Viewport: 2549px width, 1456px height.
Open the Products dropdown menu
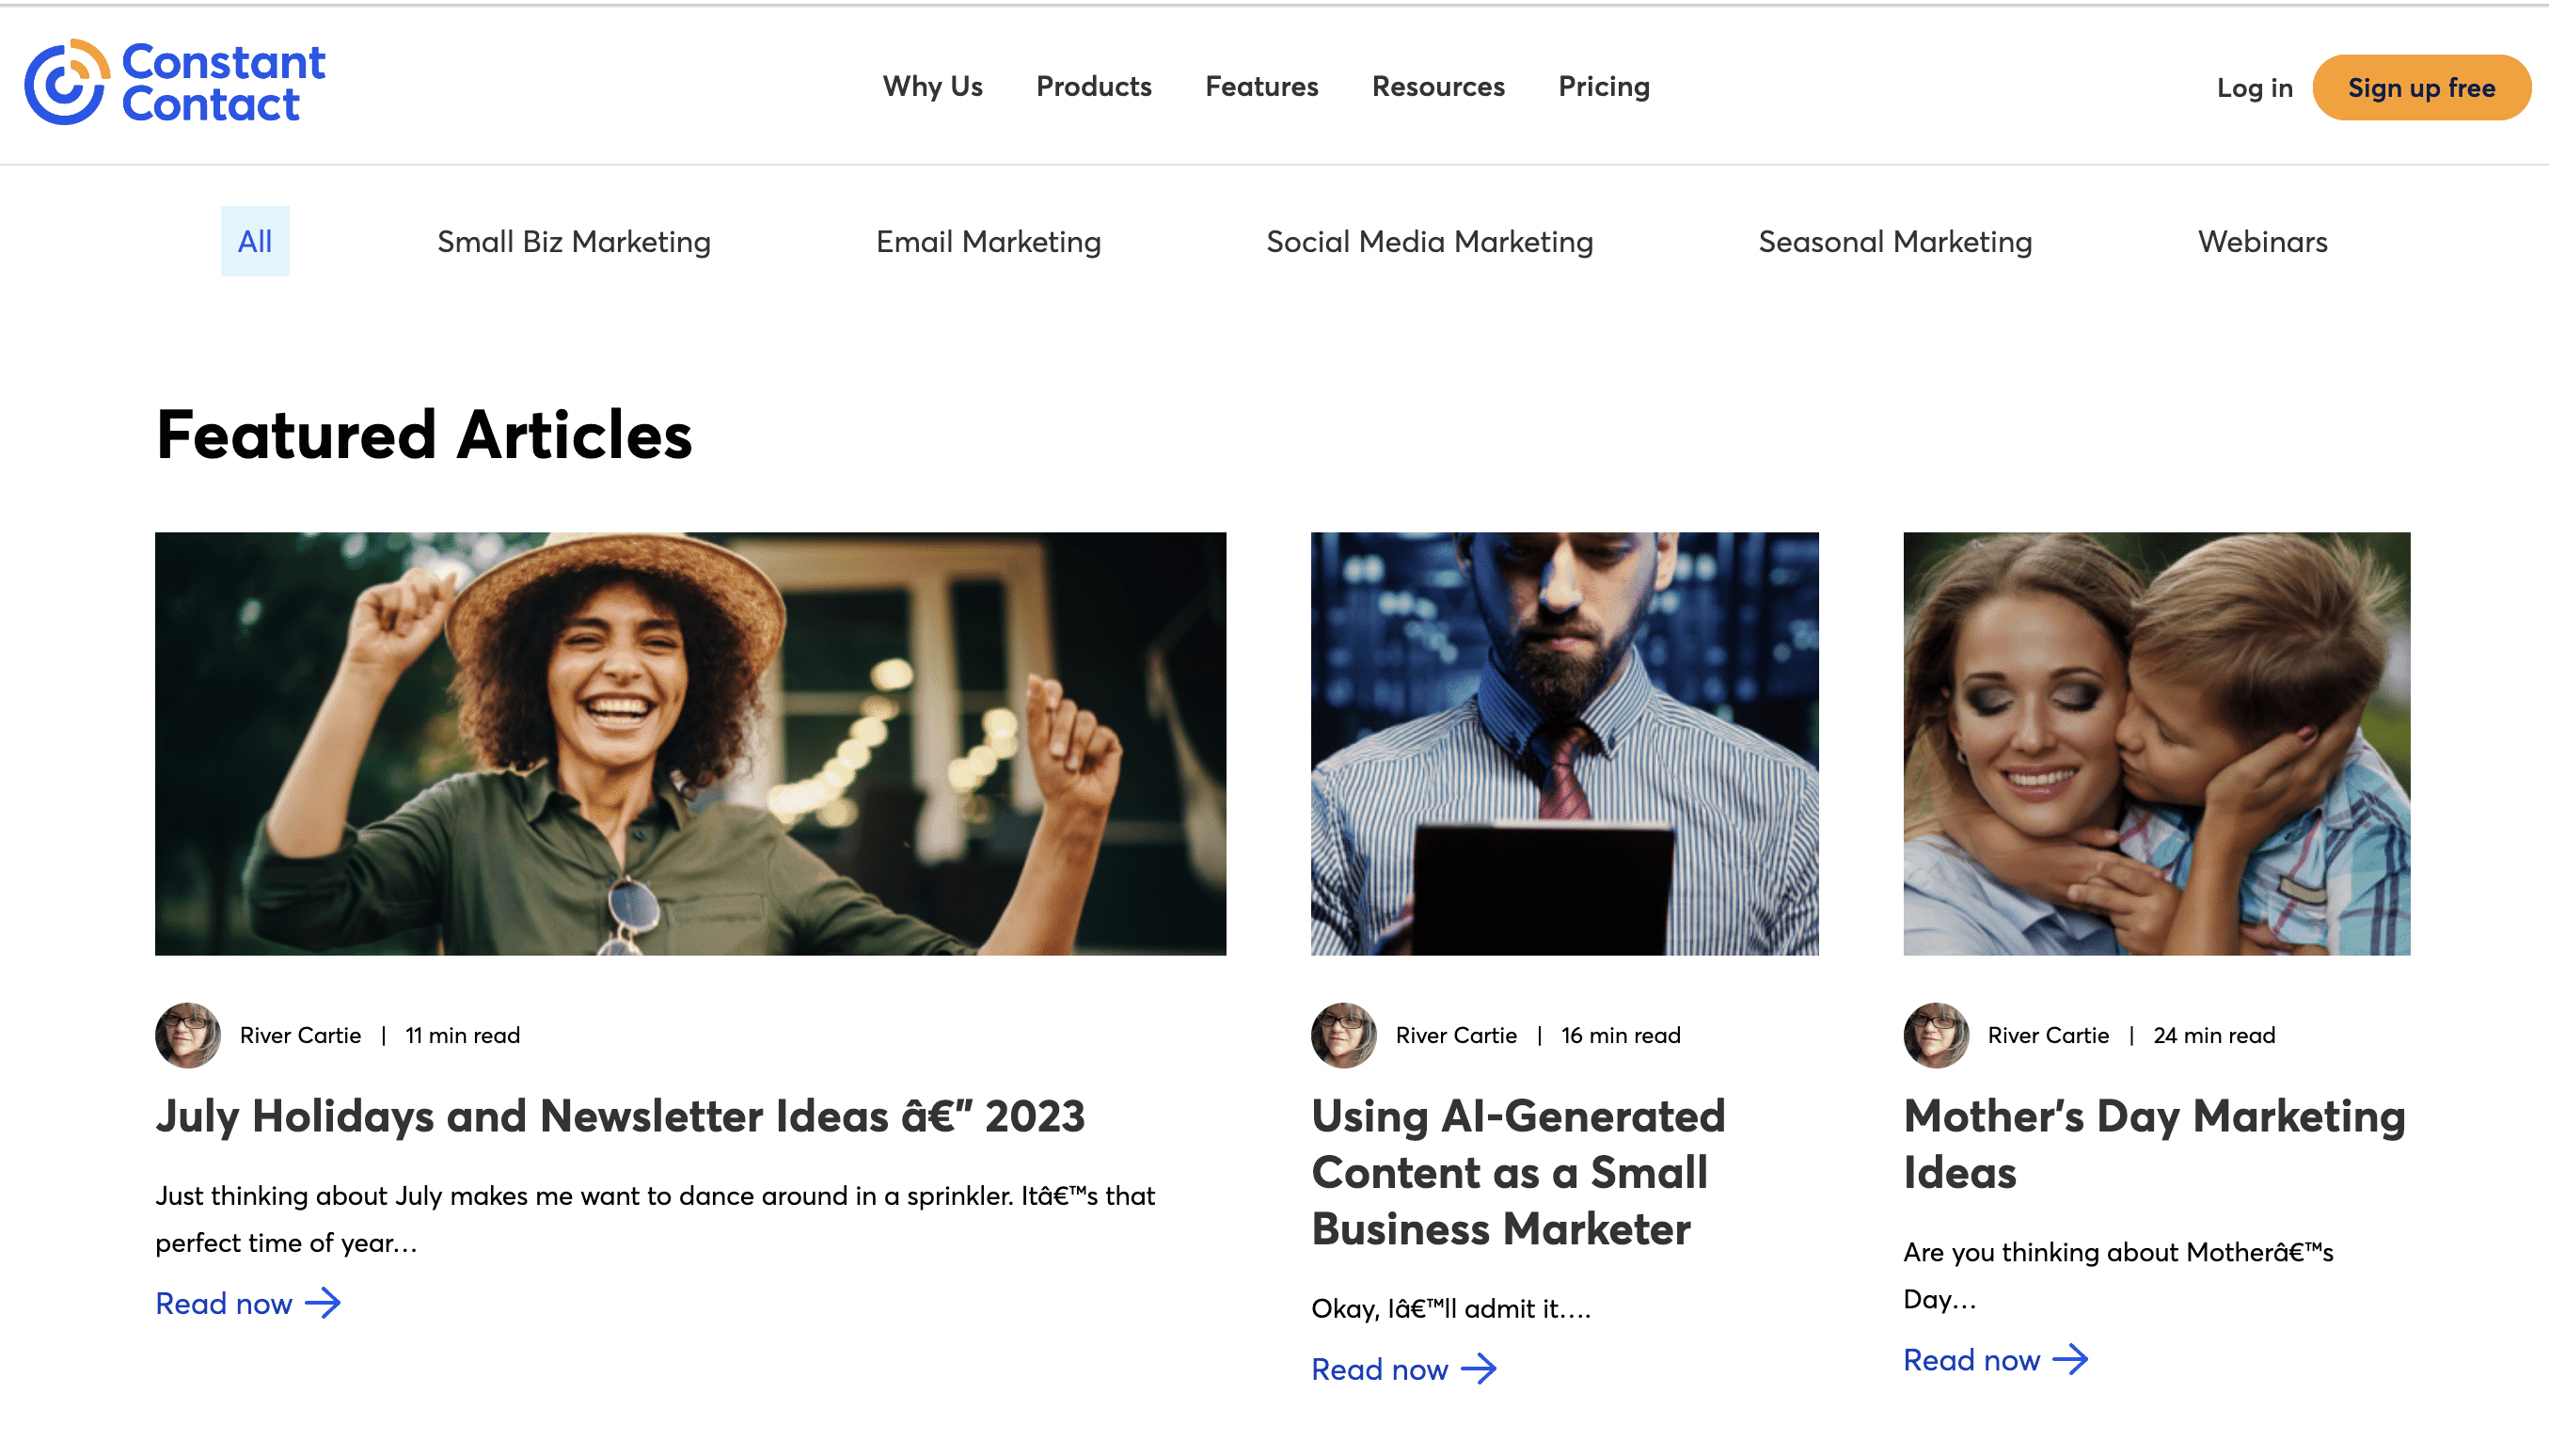click(x=1094, y=87)
